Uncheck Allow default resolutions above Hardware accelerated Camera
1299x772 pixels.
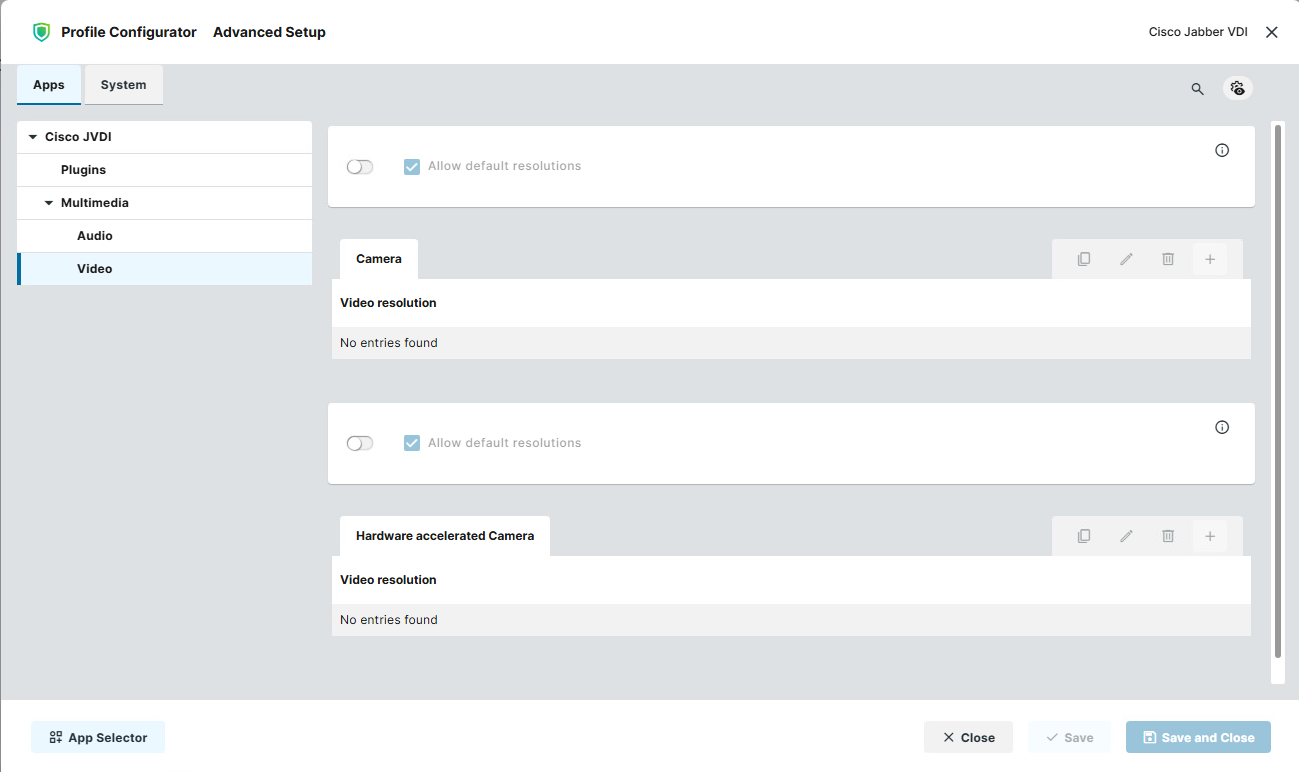[x=412, y=443]
